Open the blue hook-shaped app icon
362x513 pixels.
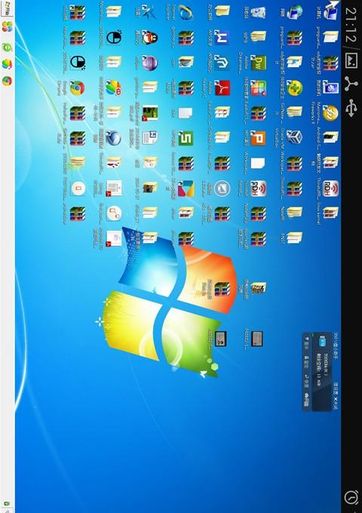pyautogui.click(x=222, y=63)
